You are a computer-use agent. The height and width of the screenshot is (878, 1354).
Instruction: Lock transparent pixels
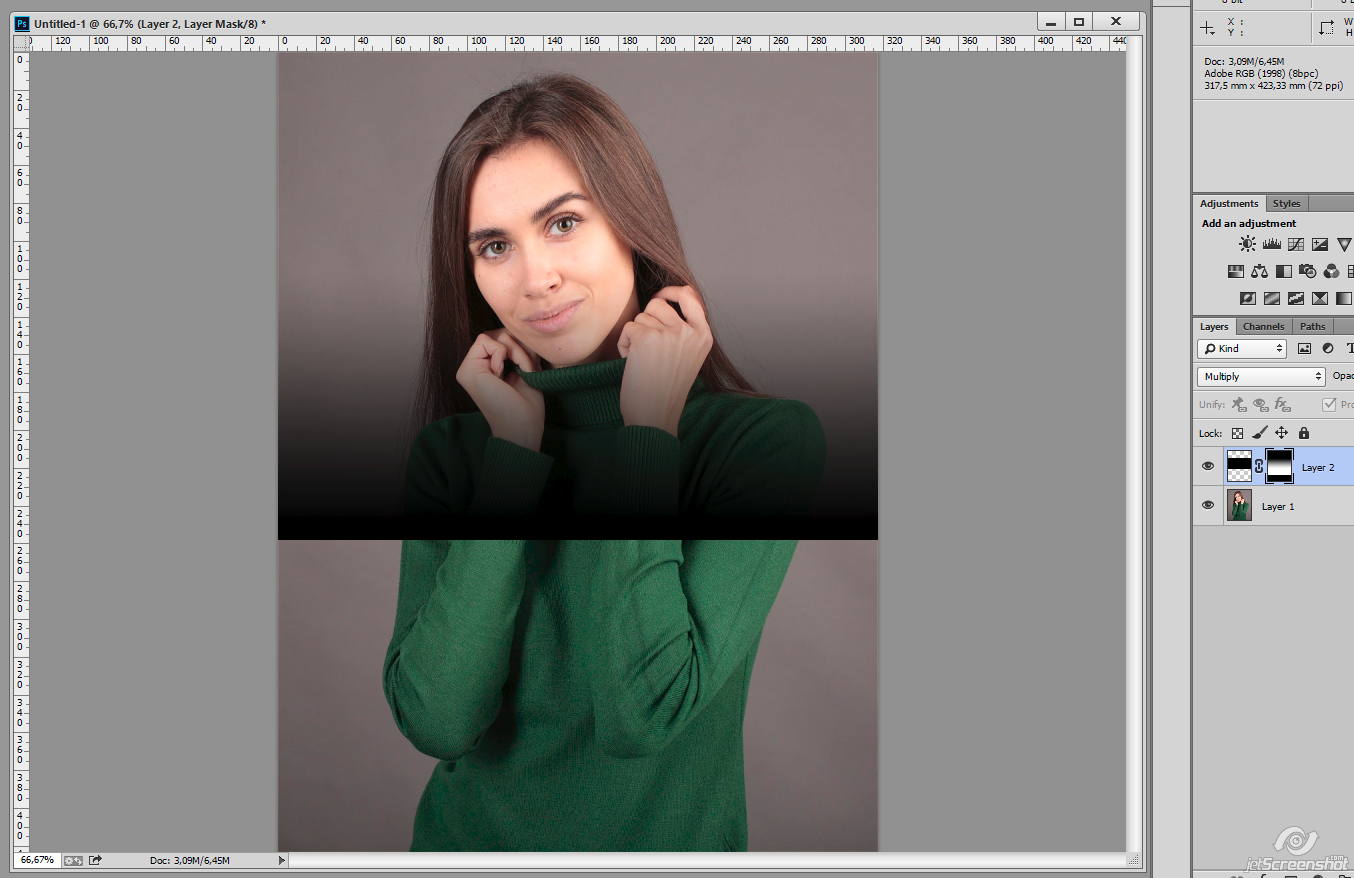[1237, 433]
